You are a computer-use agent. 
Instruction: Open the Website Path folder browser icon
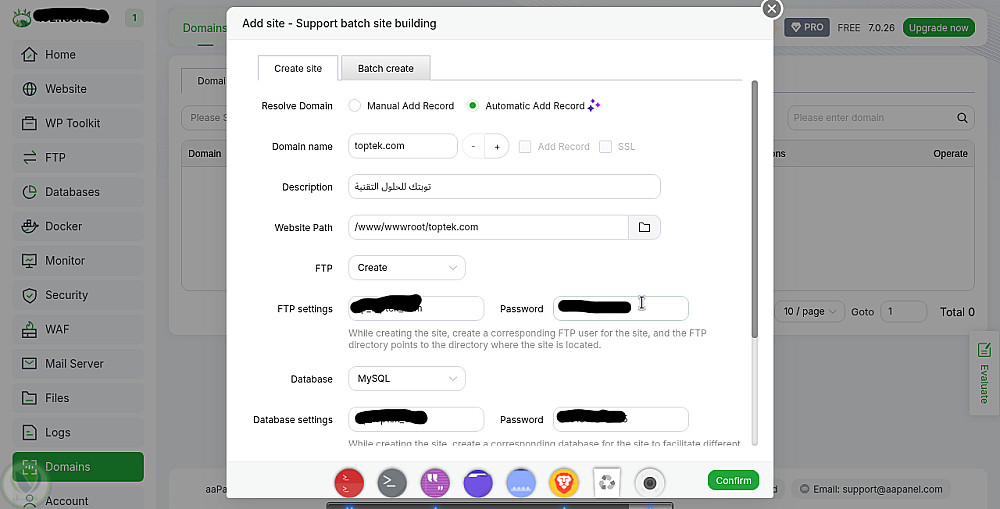coord(644,227)
